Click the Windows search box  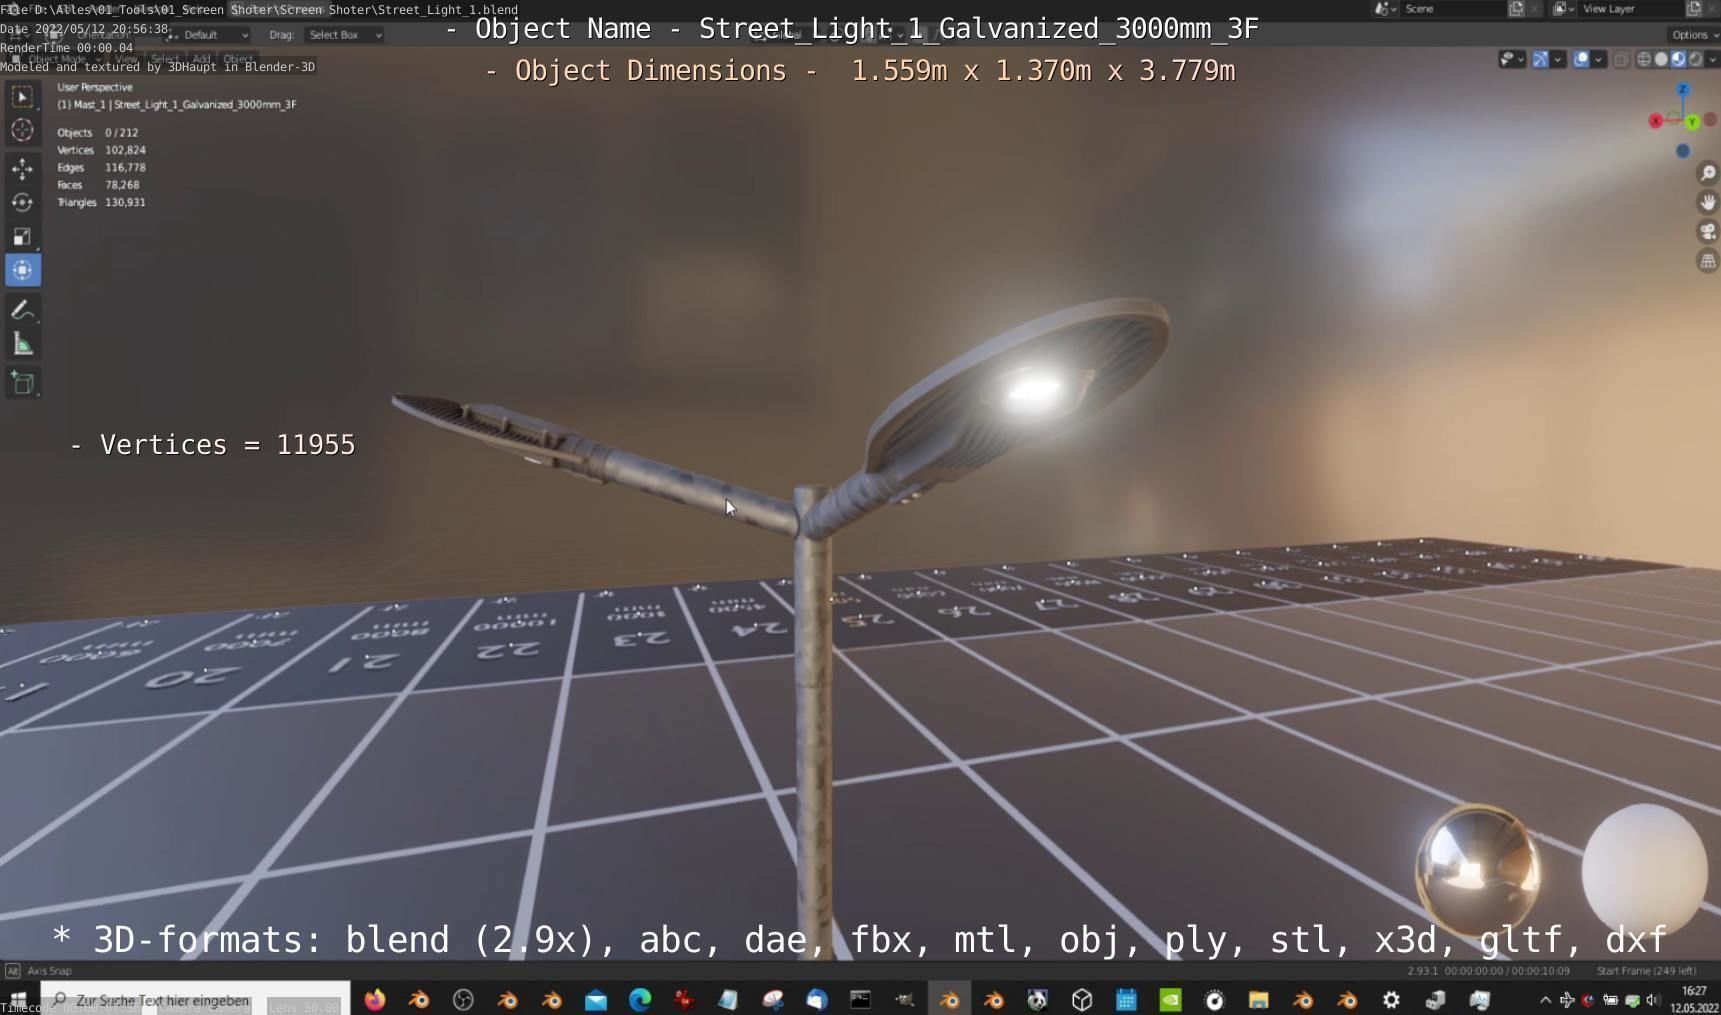tap(195, 999)
